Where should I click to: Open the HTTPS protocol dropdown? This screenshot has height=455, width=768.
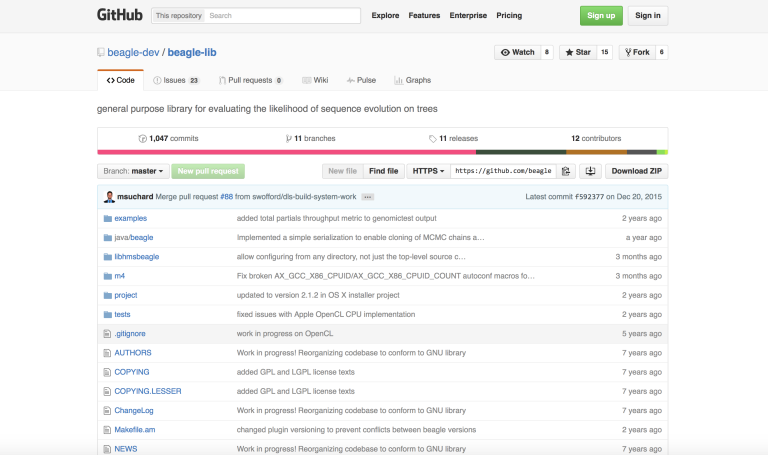428,171
